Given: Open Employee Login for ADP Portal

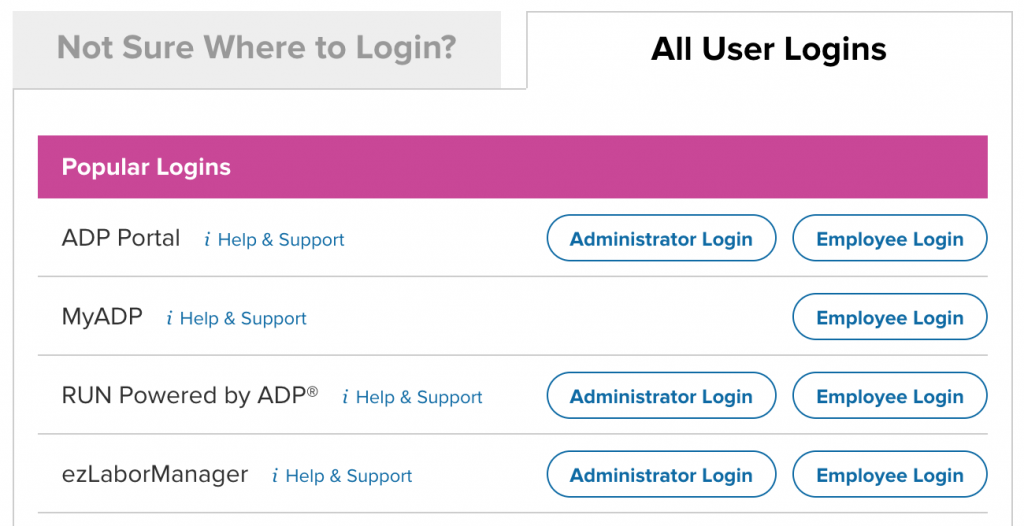Looking at the screenshot, I should pos(889,238).
